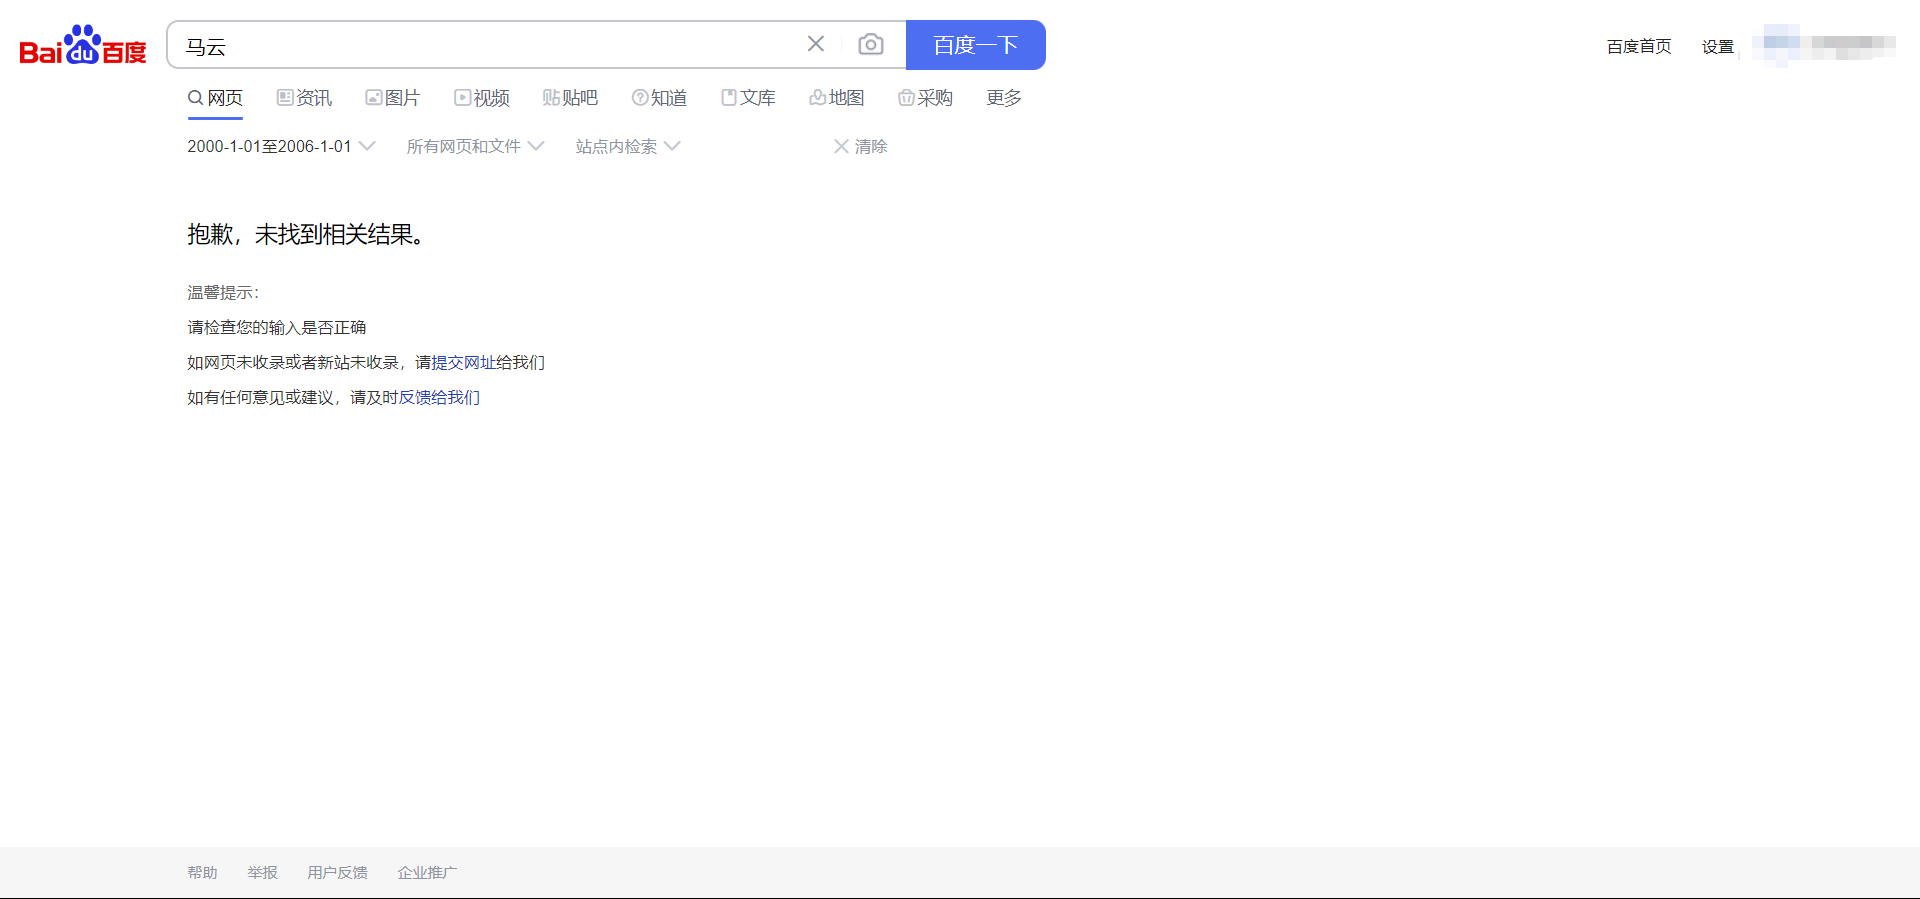Switch to the 采购 purchasing tab
The width and height of the screenshot is (1920, 899).
(926, 98)
